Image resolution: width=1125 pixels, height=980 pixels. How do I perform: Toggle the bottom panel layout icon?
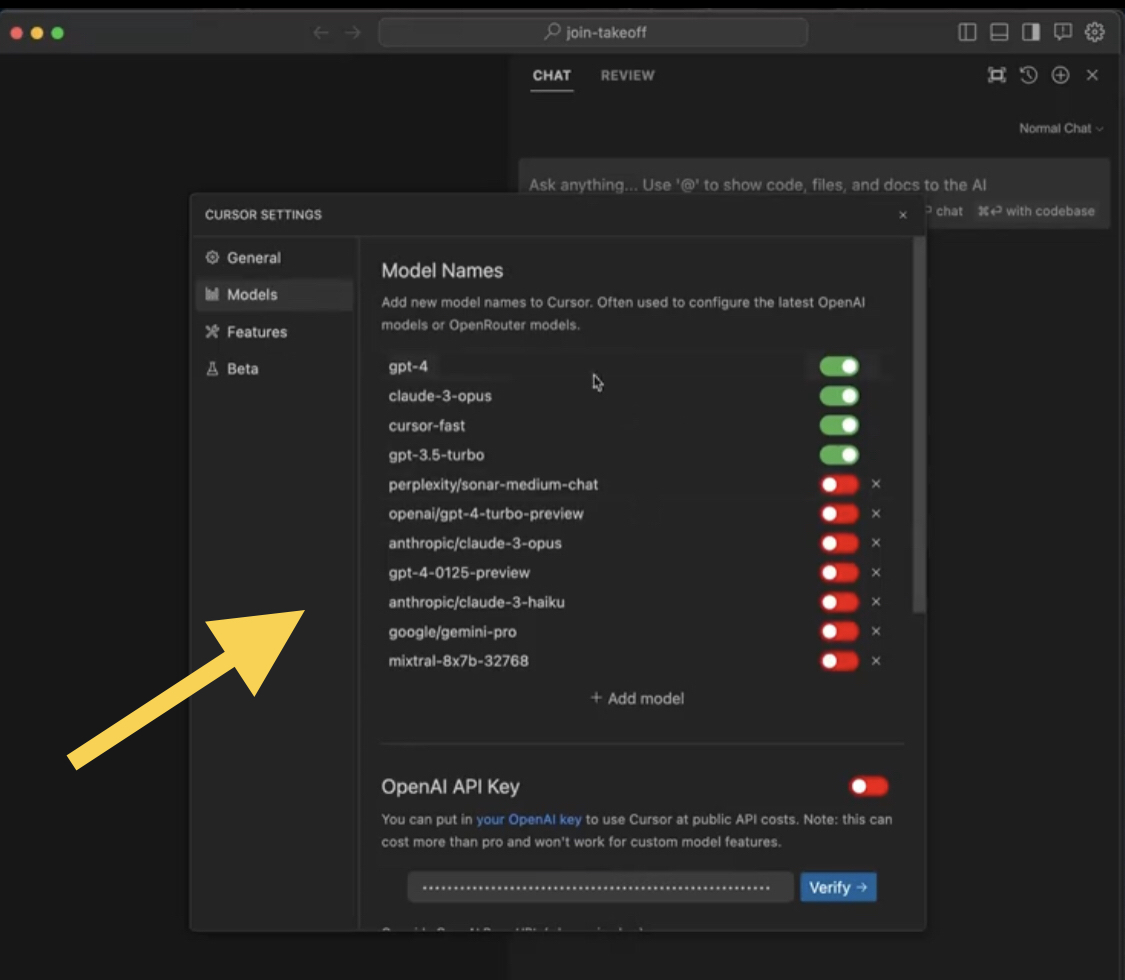point(999,32)
